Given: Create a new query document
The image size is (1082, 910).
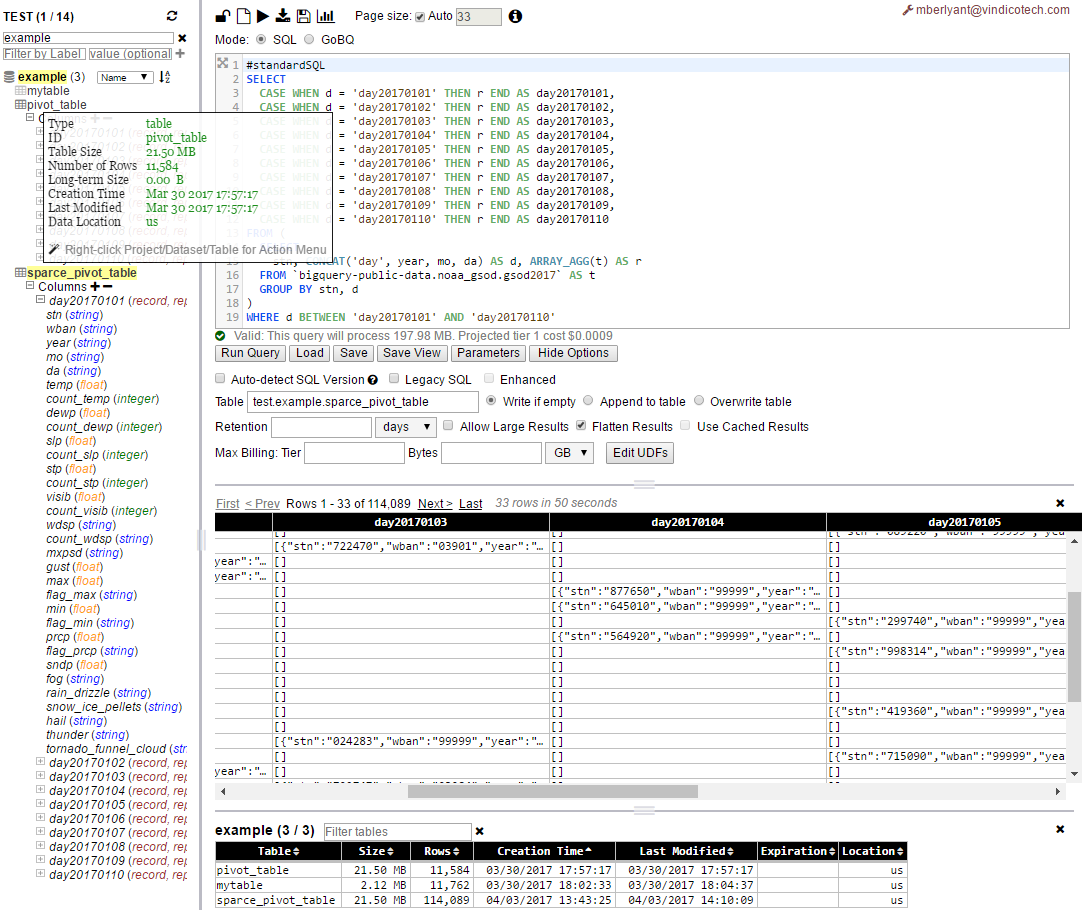Looking at the screenshot, I should 243,16.
